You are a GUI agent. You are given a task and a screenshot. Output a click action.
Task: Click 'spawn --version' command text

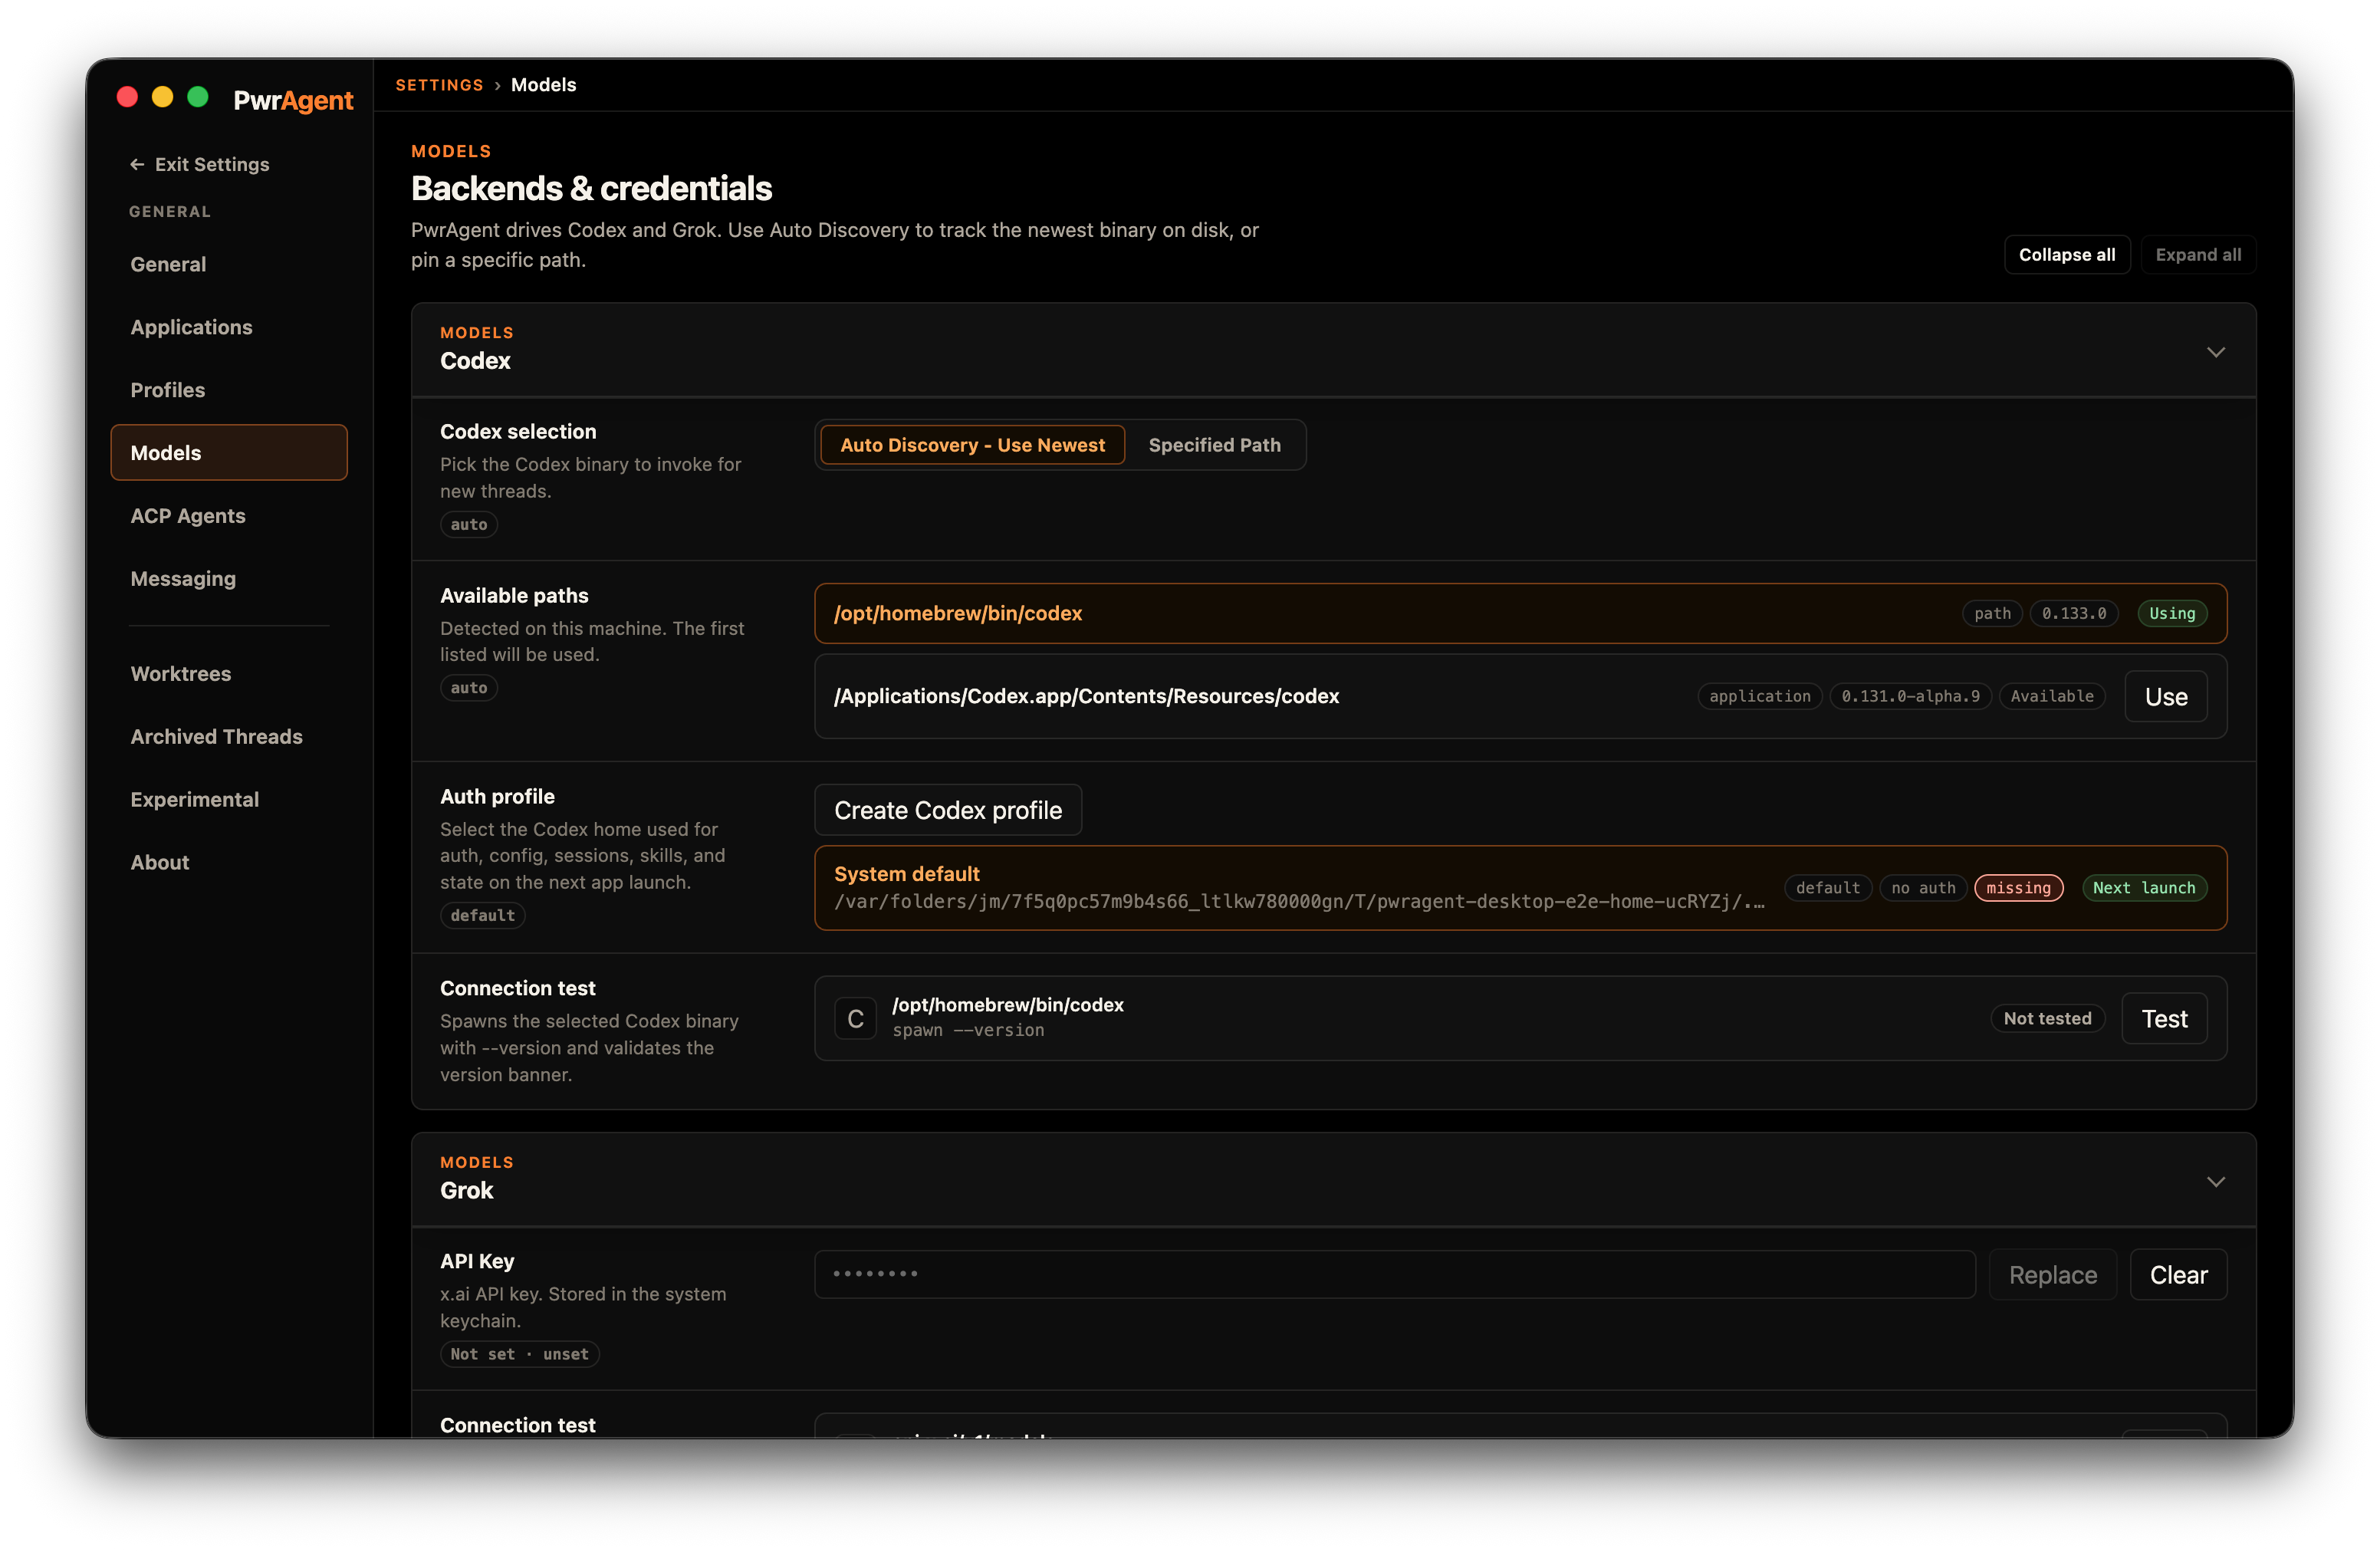point(968,1030)
